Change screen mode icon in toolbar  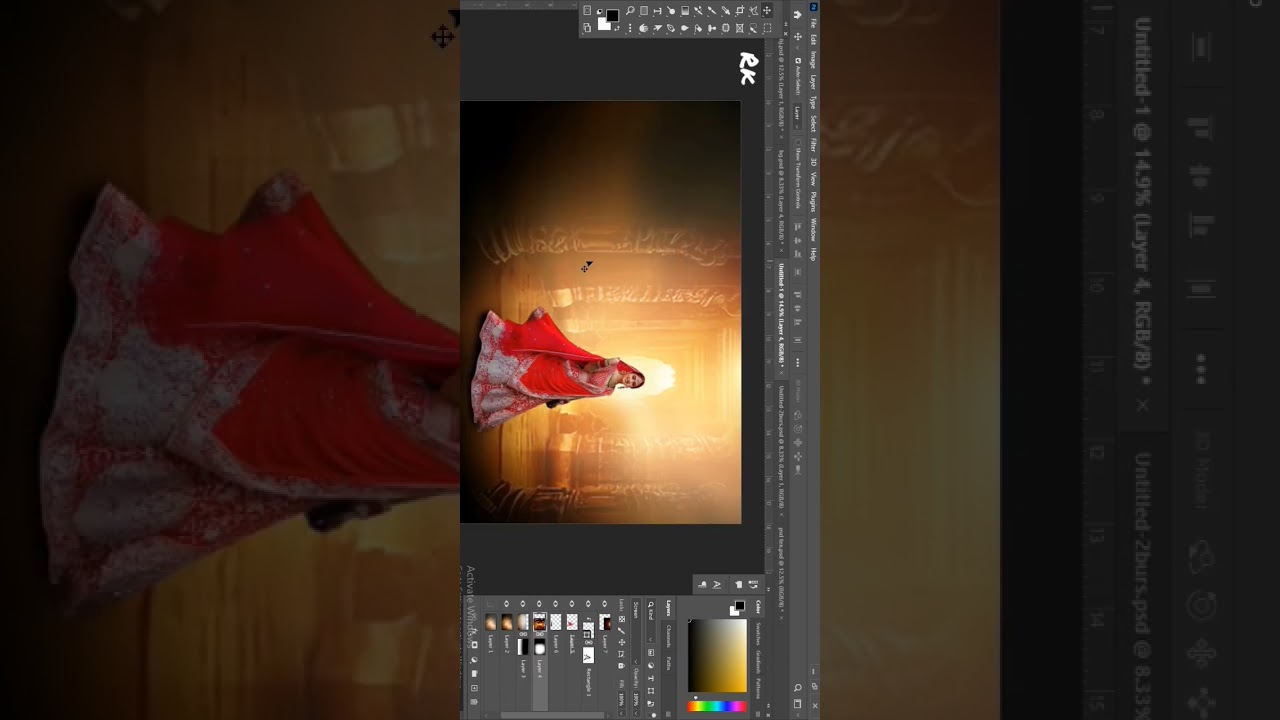587,28
